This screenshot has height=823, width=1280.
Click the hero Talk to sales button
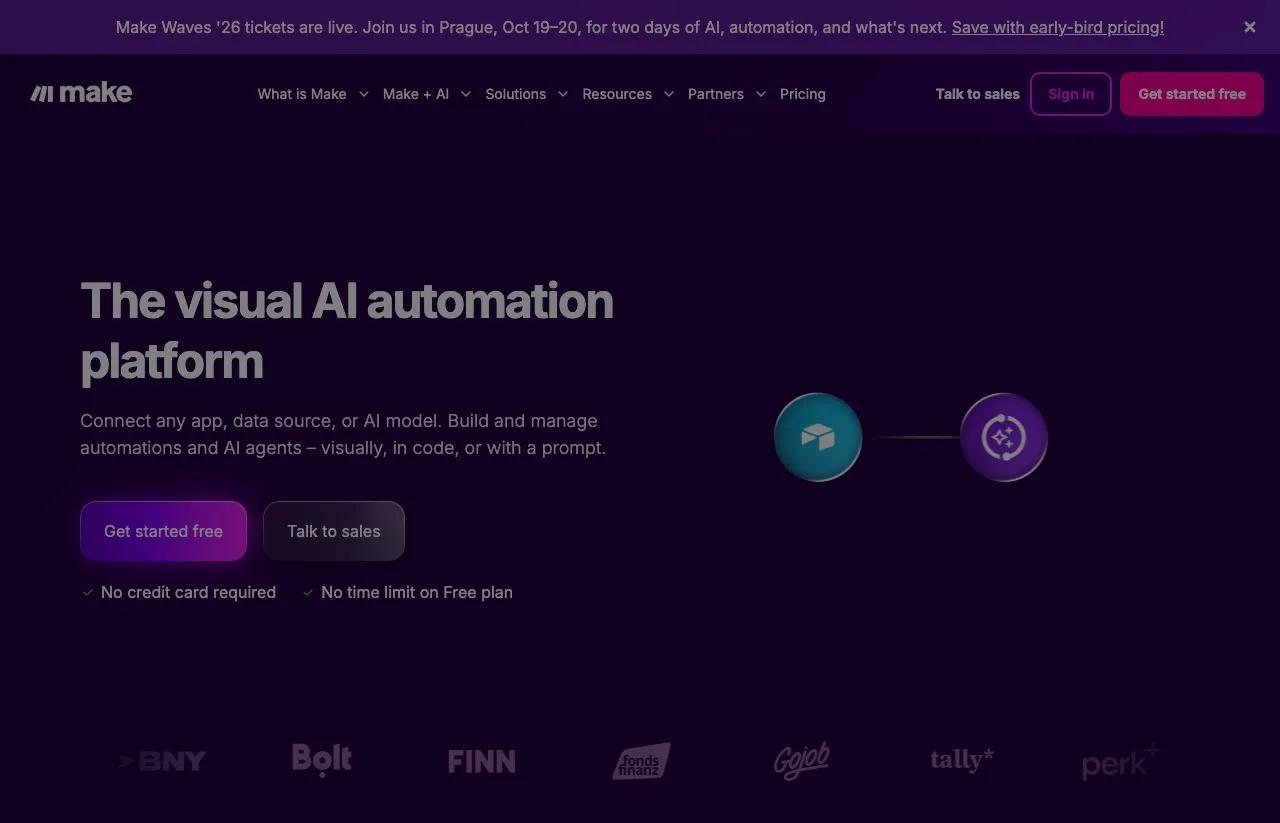click(x=334, y=531)
